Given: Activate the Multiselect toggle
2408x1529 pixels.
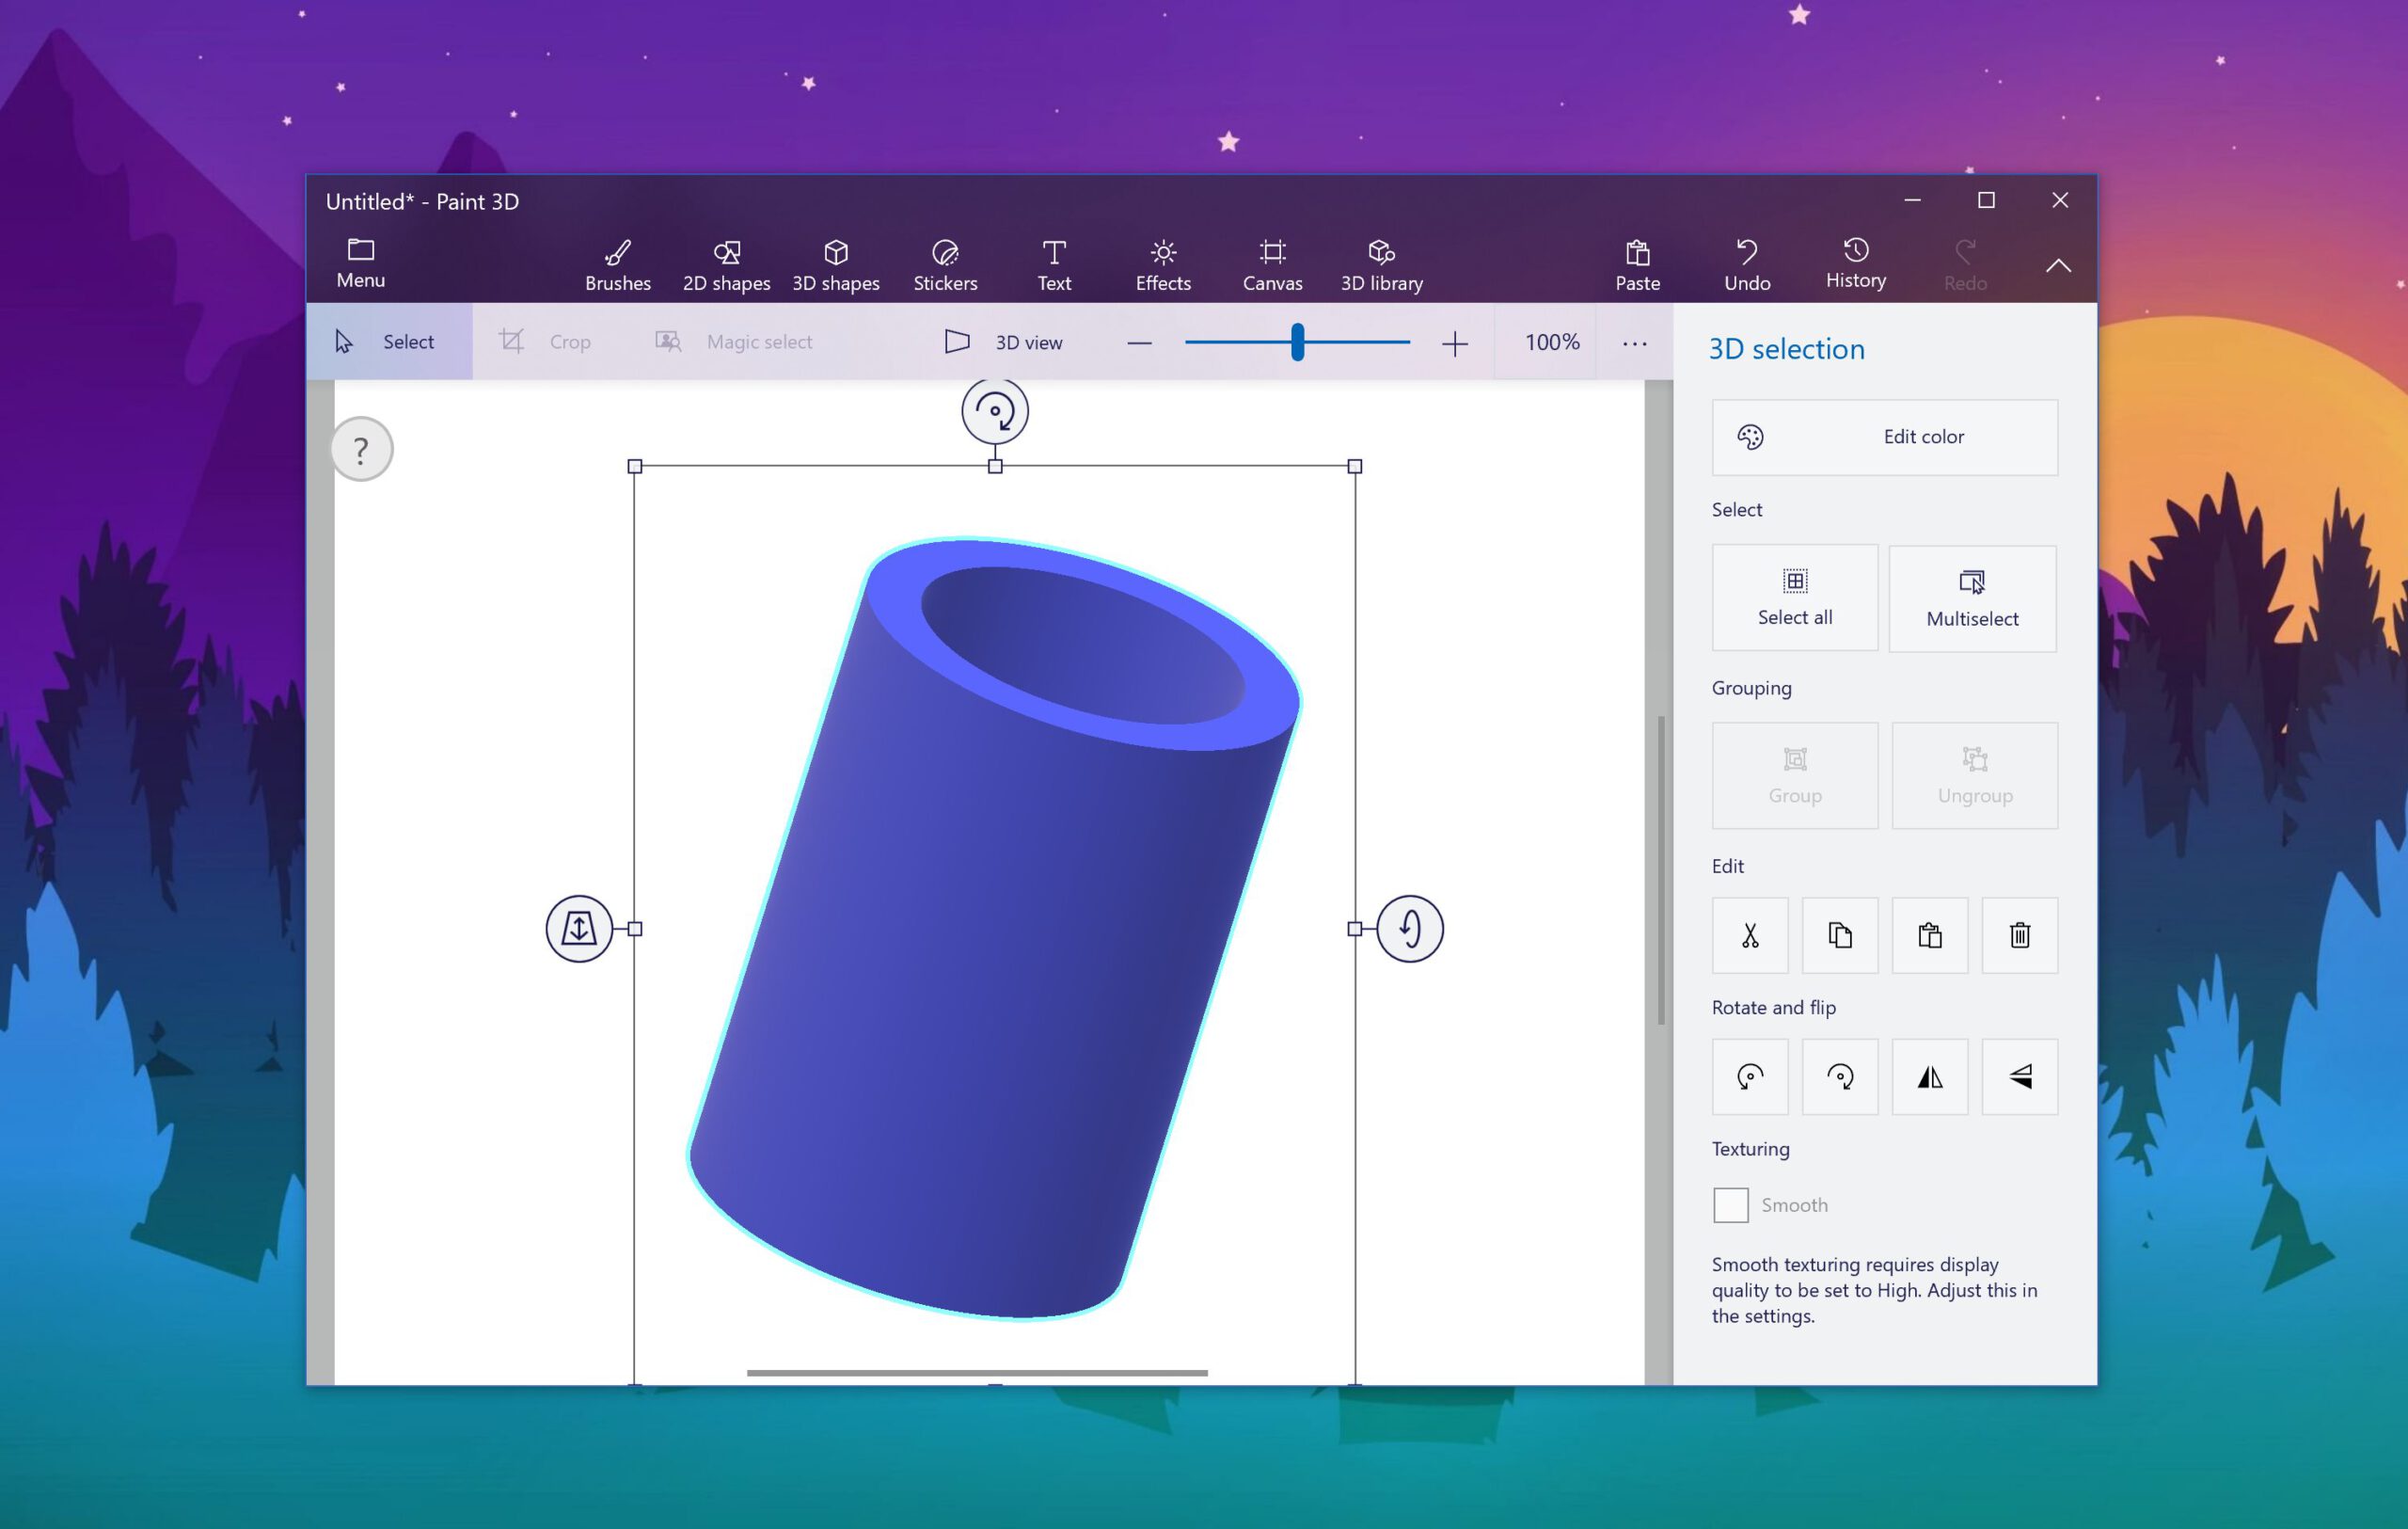Looking at the screenshot, I should (1973, 599).
